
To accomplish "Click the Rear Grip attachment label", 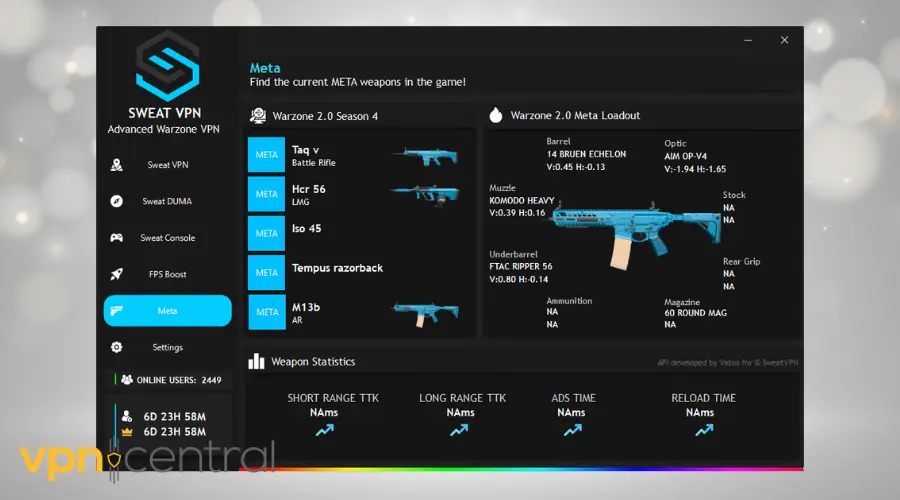I will (x=741, y=261).
